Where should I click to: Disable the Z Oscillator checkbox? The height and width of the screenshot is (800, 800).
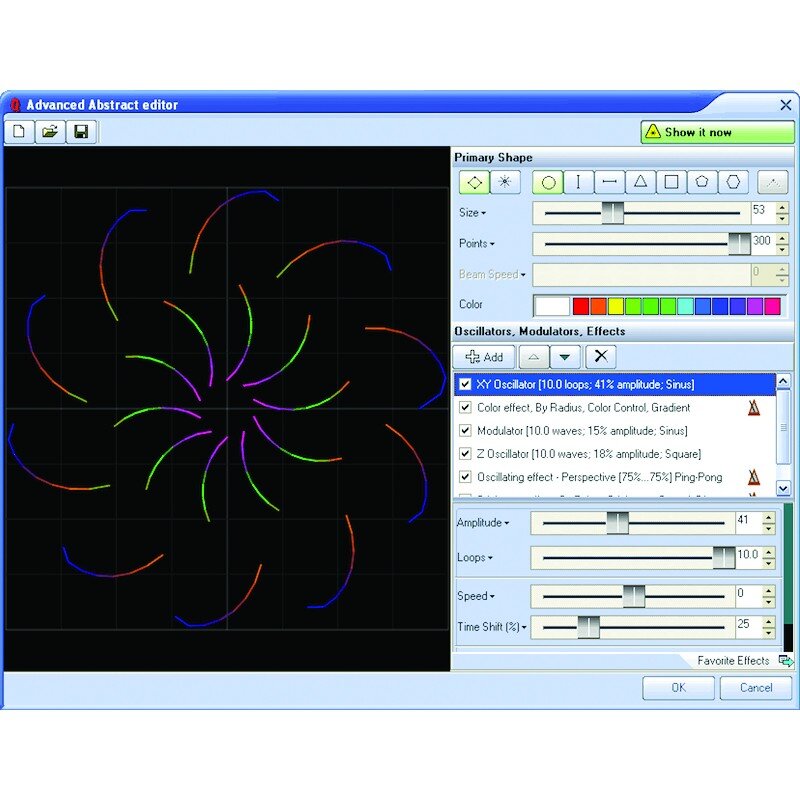click(x=465, y=454)
